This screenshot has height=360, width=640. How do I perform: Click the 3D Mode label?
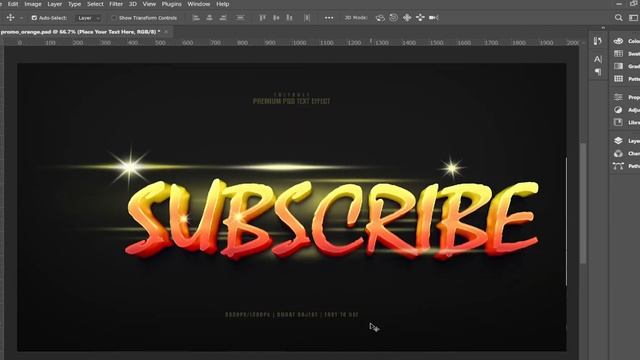[x=356, y=18]
